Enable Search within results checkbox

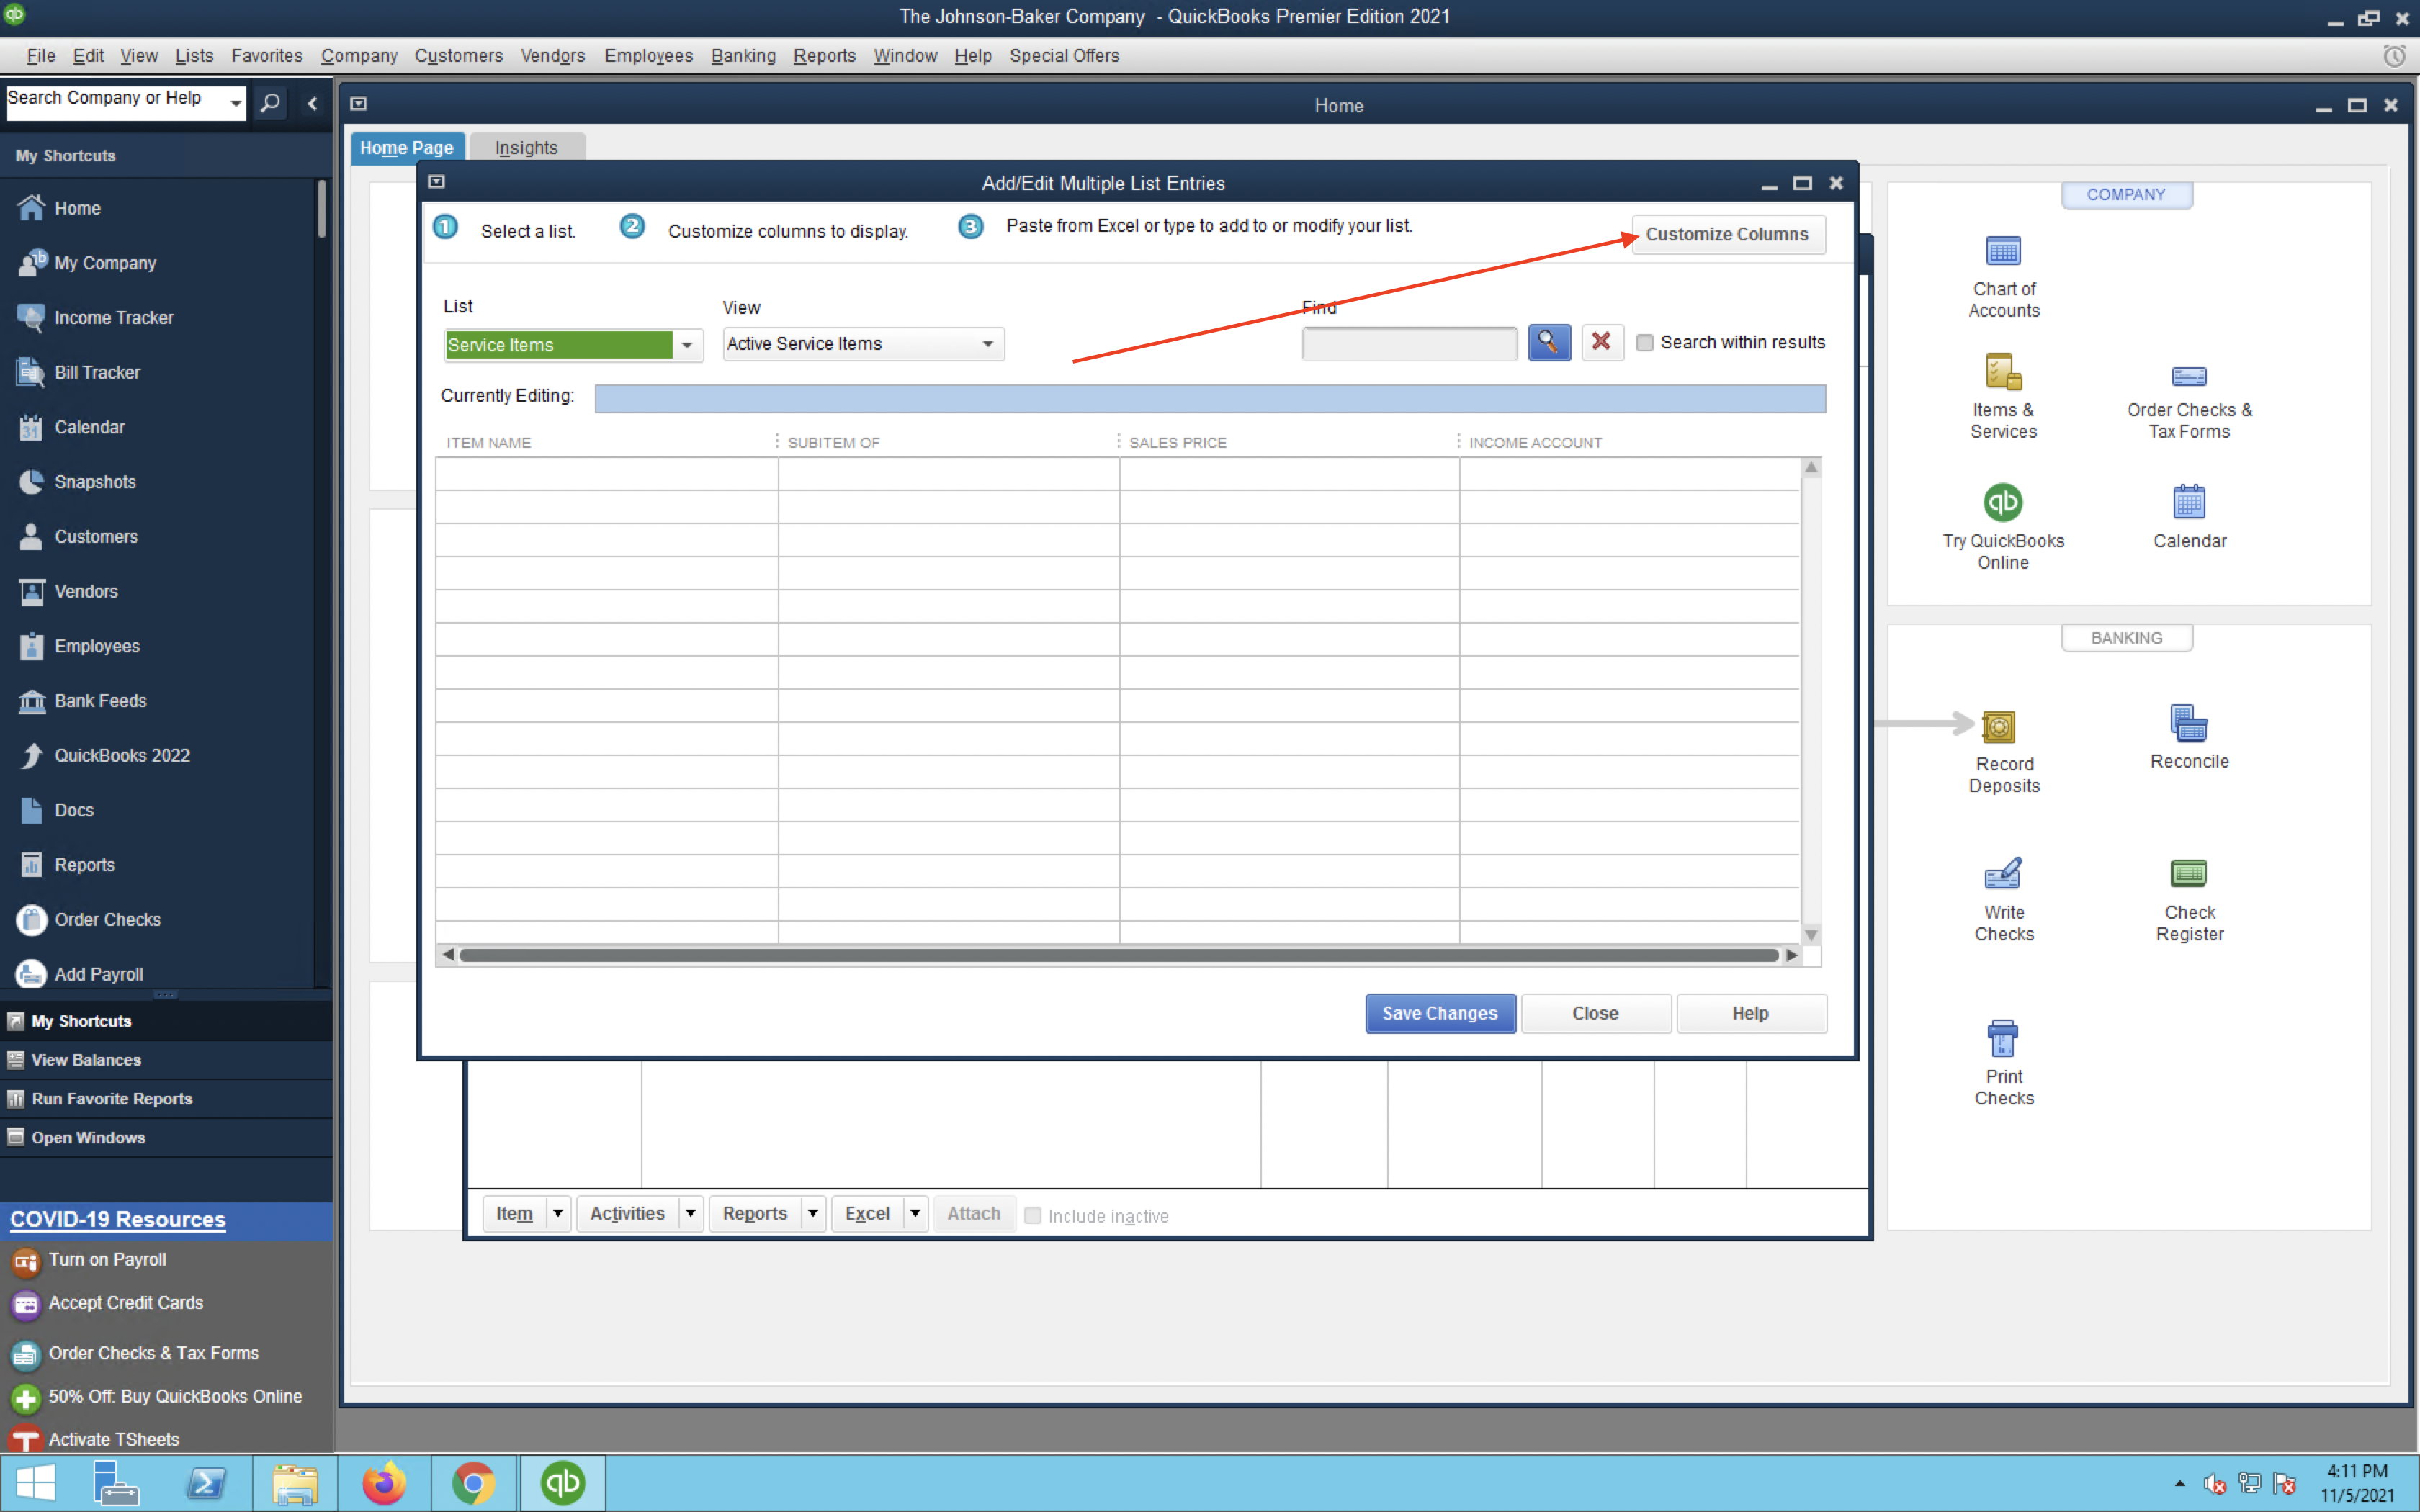tap(1645, 343)
